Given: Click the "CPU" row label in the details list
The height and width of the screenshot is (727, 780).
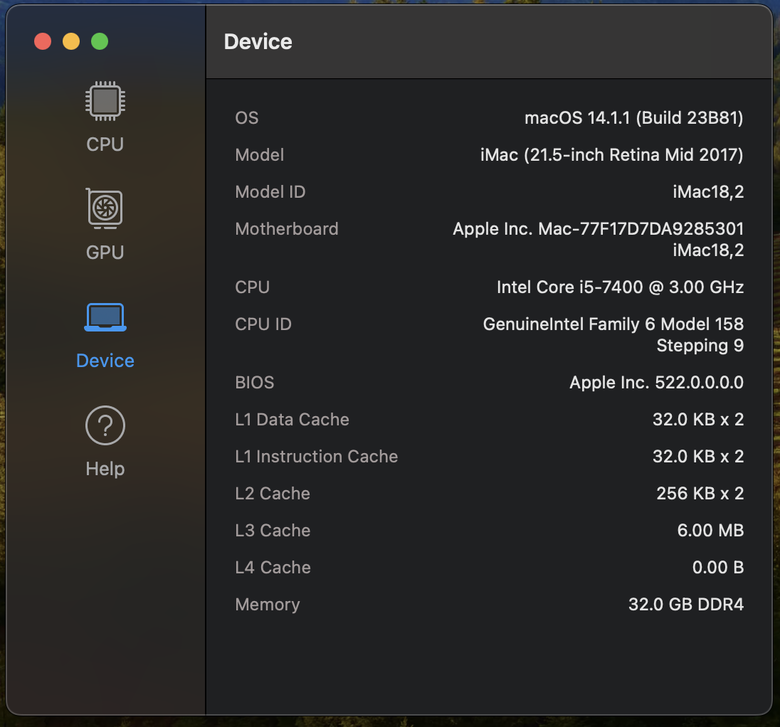Looking at the screenshot, I should 252,287.
